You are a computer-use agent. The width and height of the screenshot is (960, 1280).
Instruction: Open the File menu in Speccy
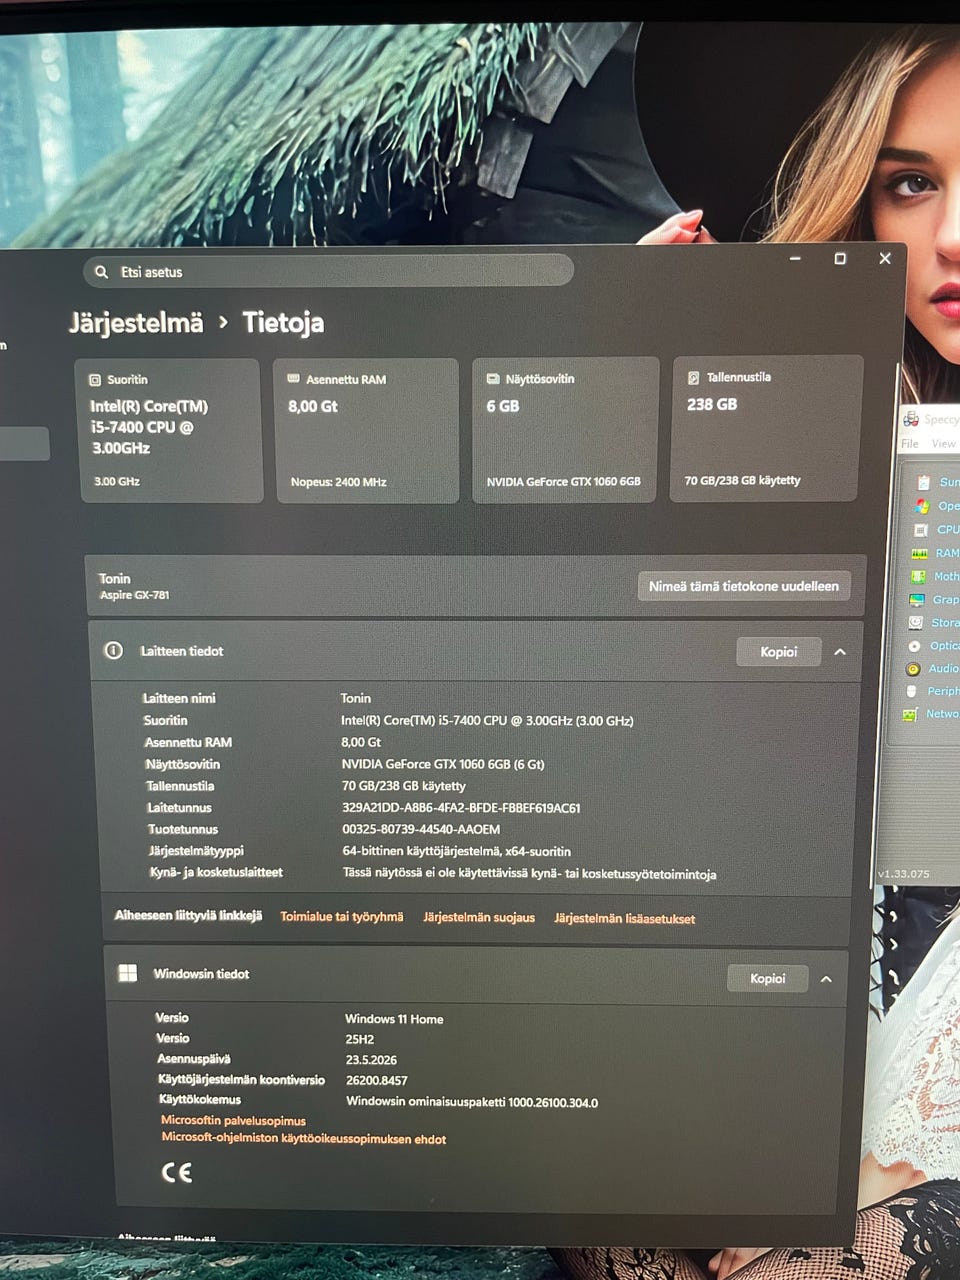click(910, 443)
